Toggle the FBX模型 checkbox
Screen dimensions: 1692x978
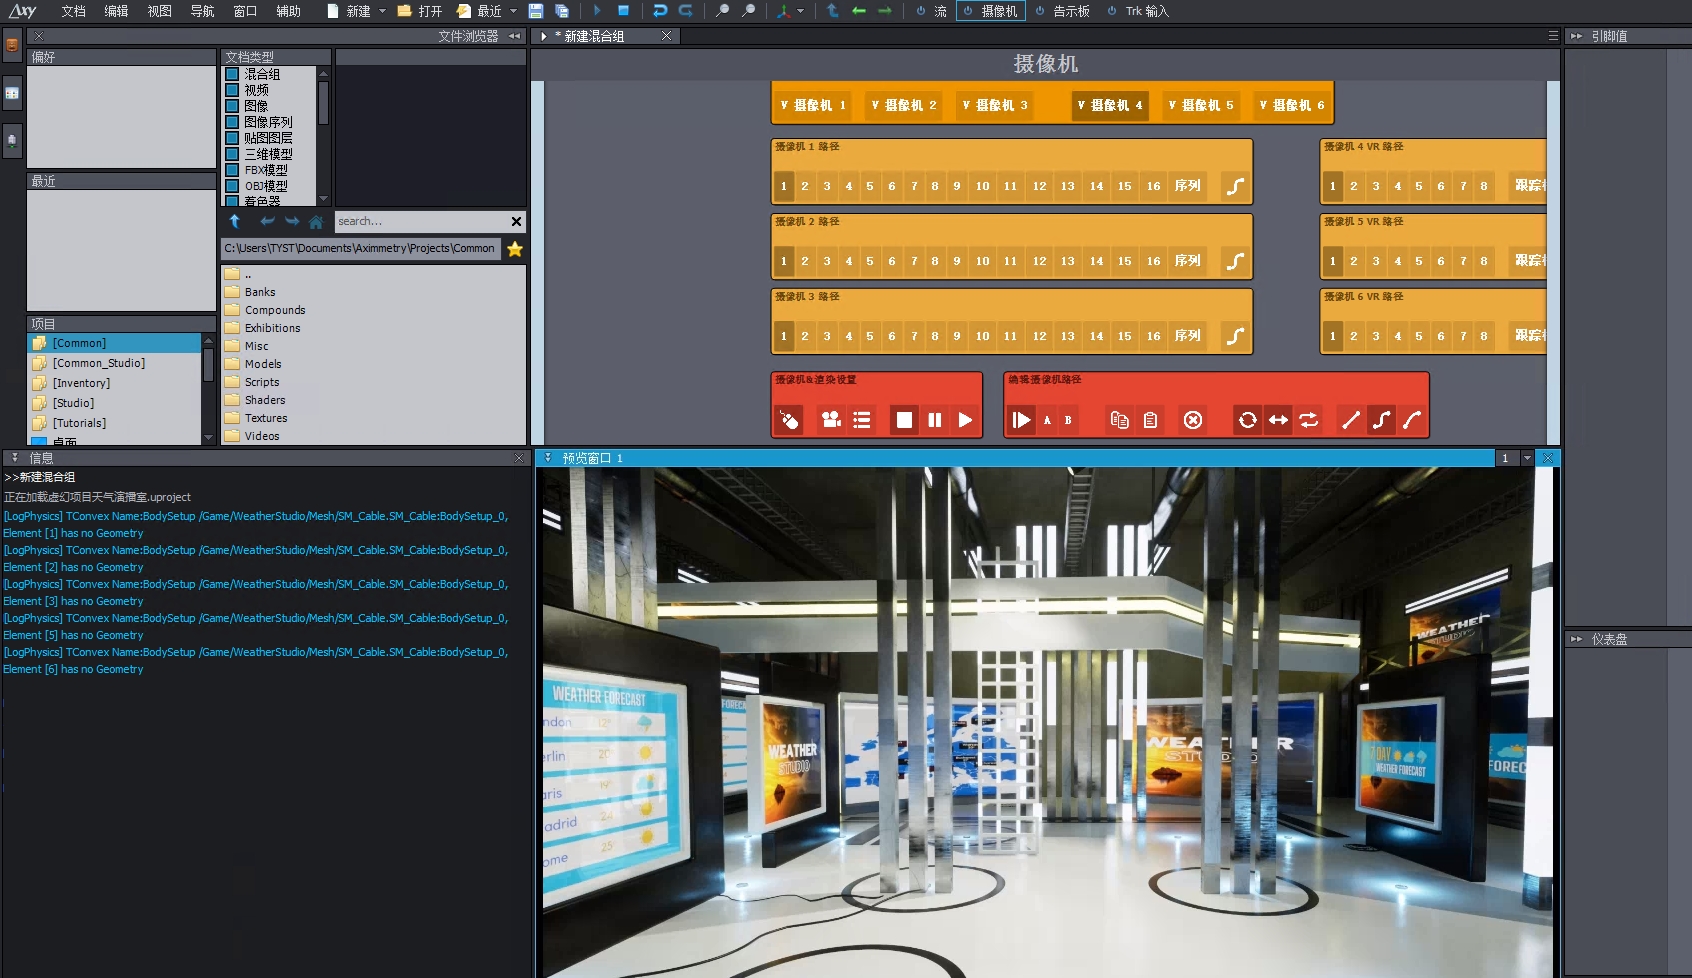pos(232,170)
